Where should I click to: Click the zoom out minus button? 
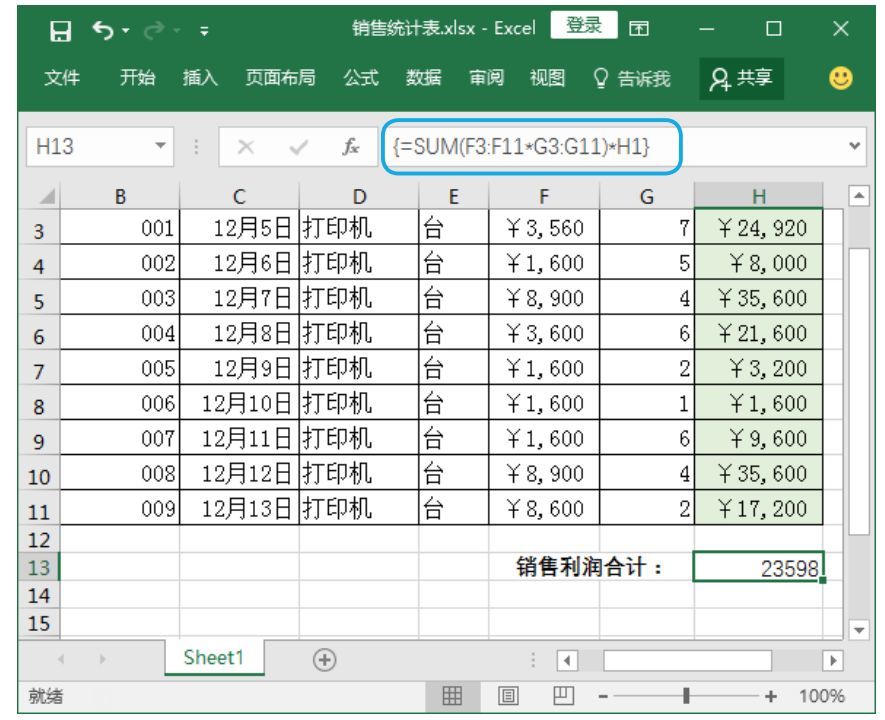point(603,697)
